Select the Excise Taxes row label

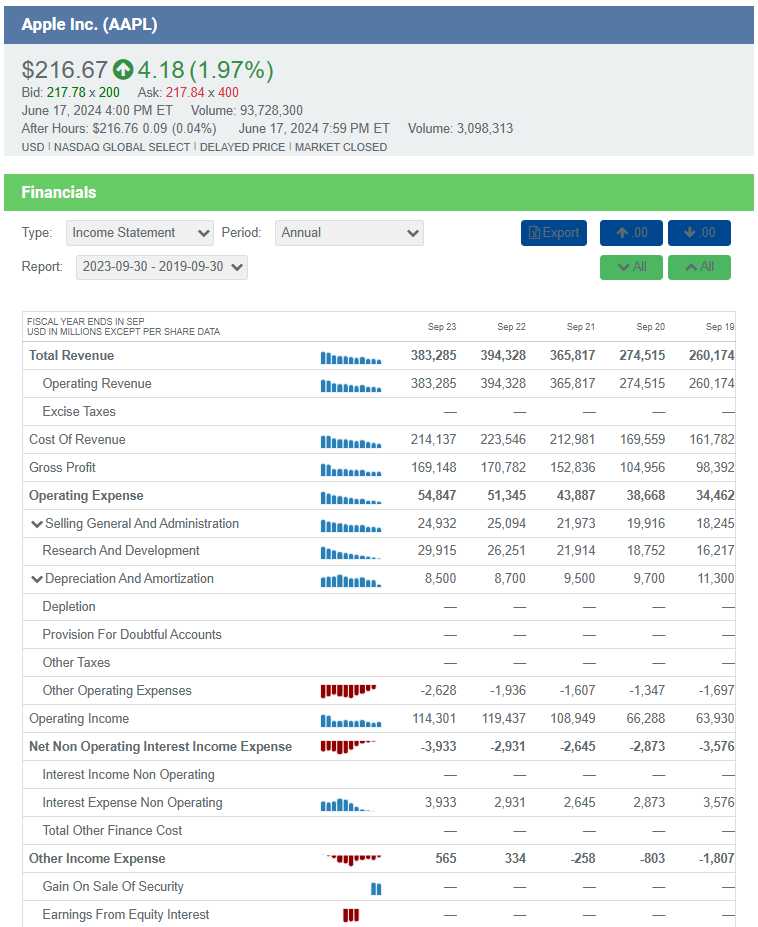(x=79, y=411)
